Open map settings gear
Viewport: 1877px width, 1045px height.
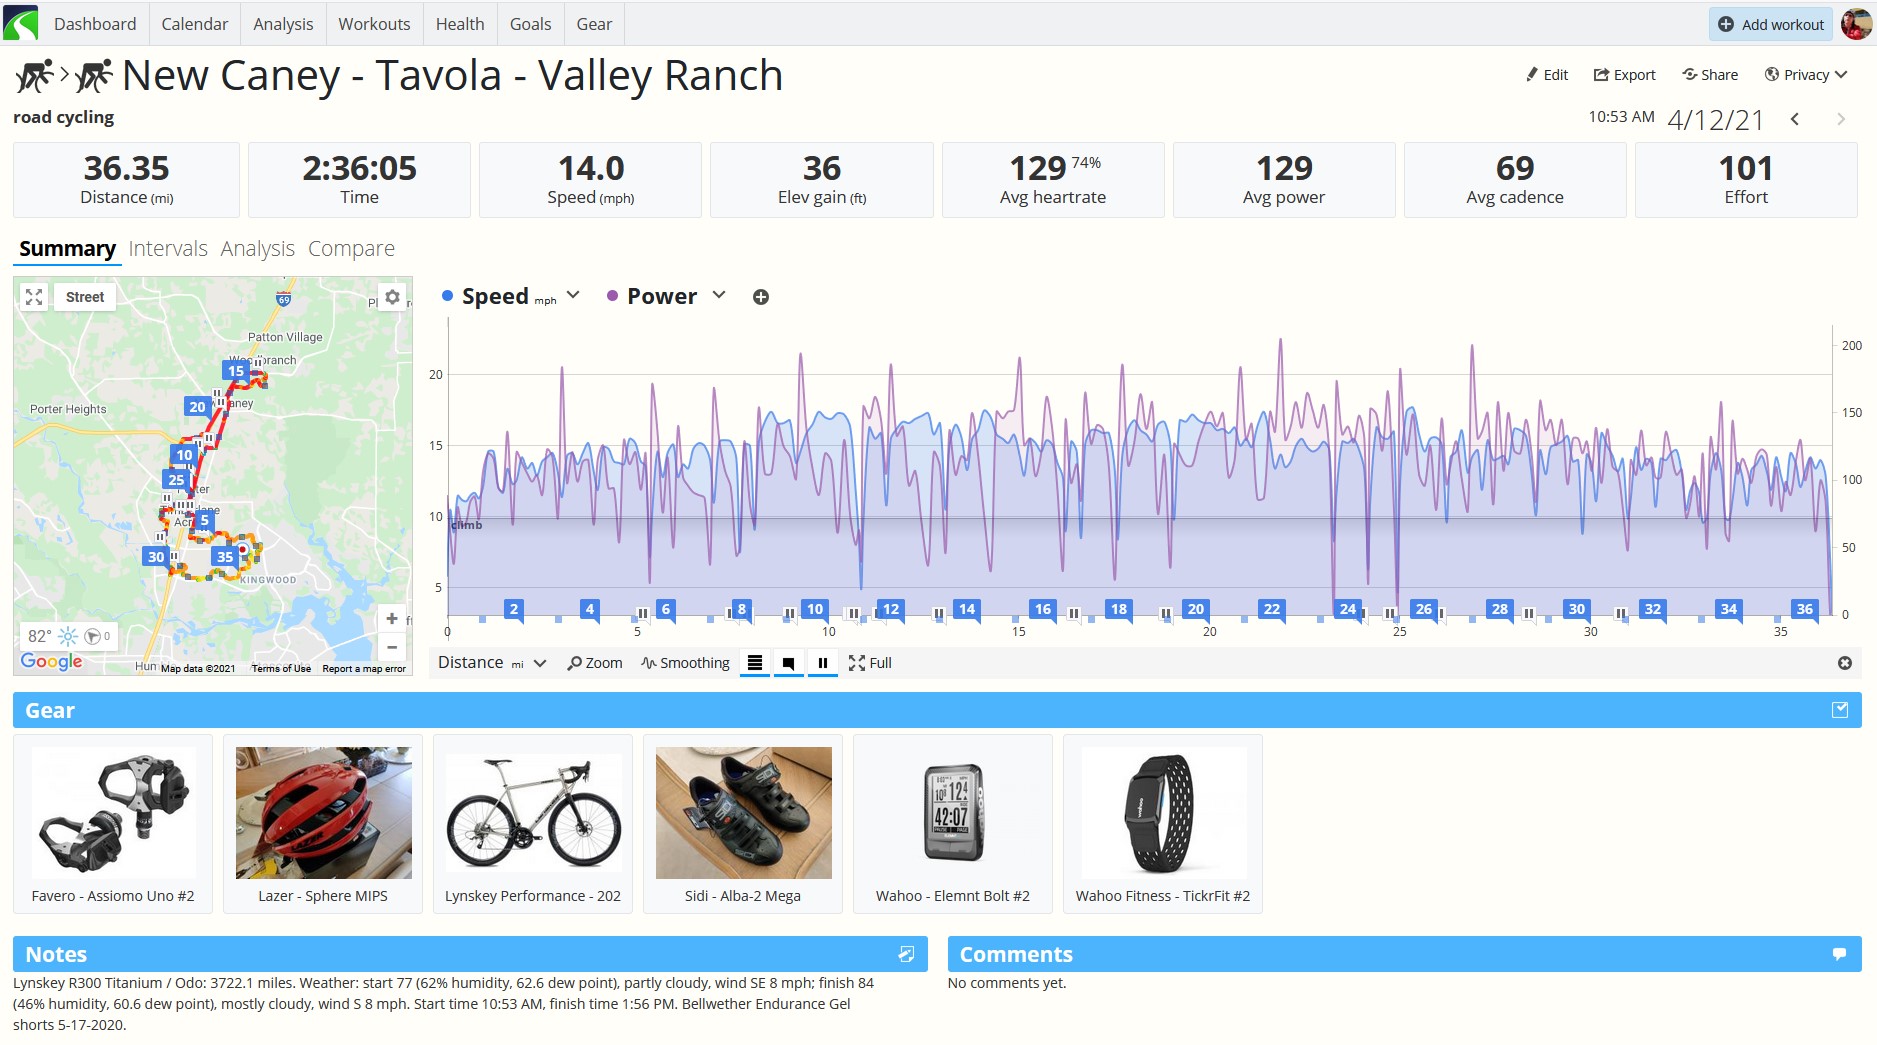coord(393,297)
